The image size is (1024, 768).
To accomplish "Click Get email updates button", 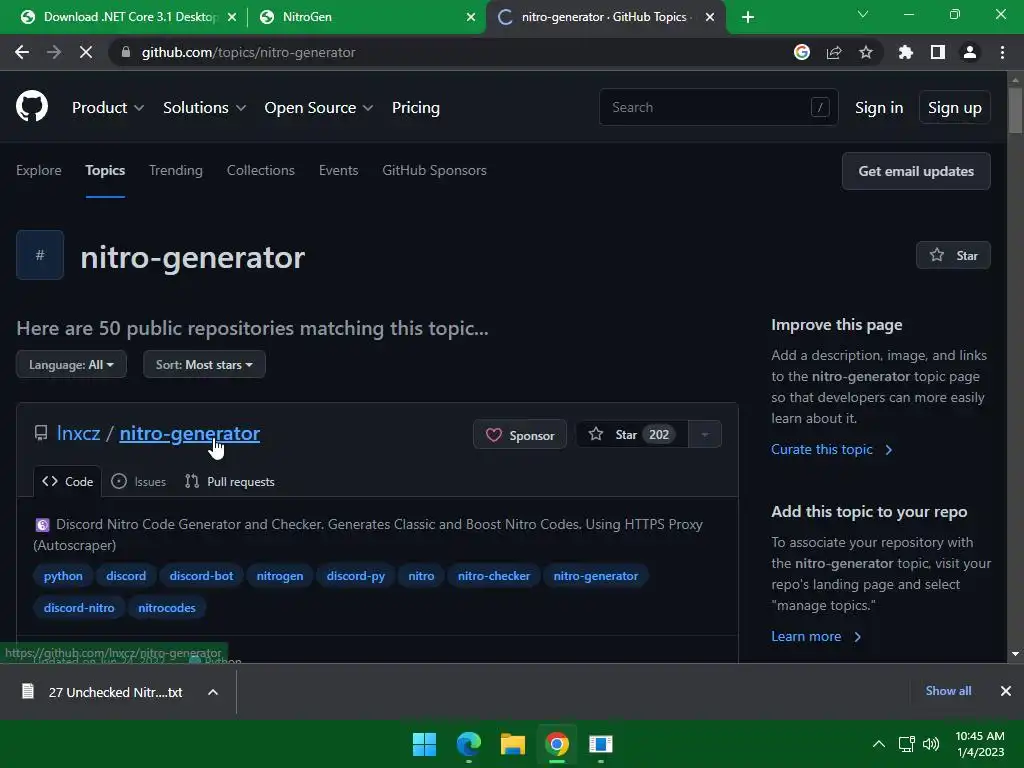I will (x=916, y=171).
